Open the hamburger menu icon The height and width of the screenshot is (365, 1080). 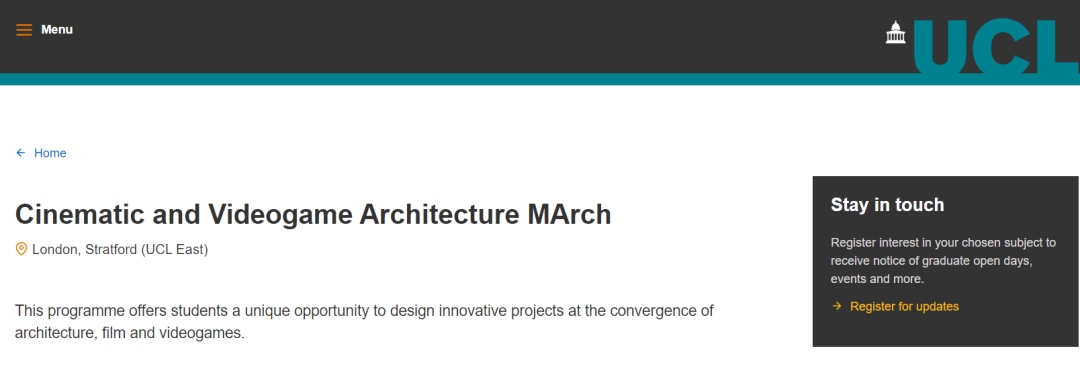tap(24, 30)
